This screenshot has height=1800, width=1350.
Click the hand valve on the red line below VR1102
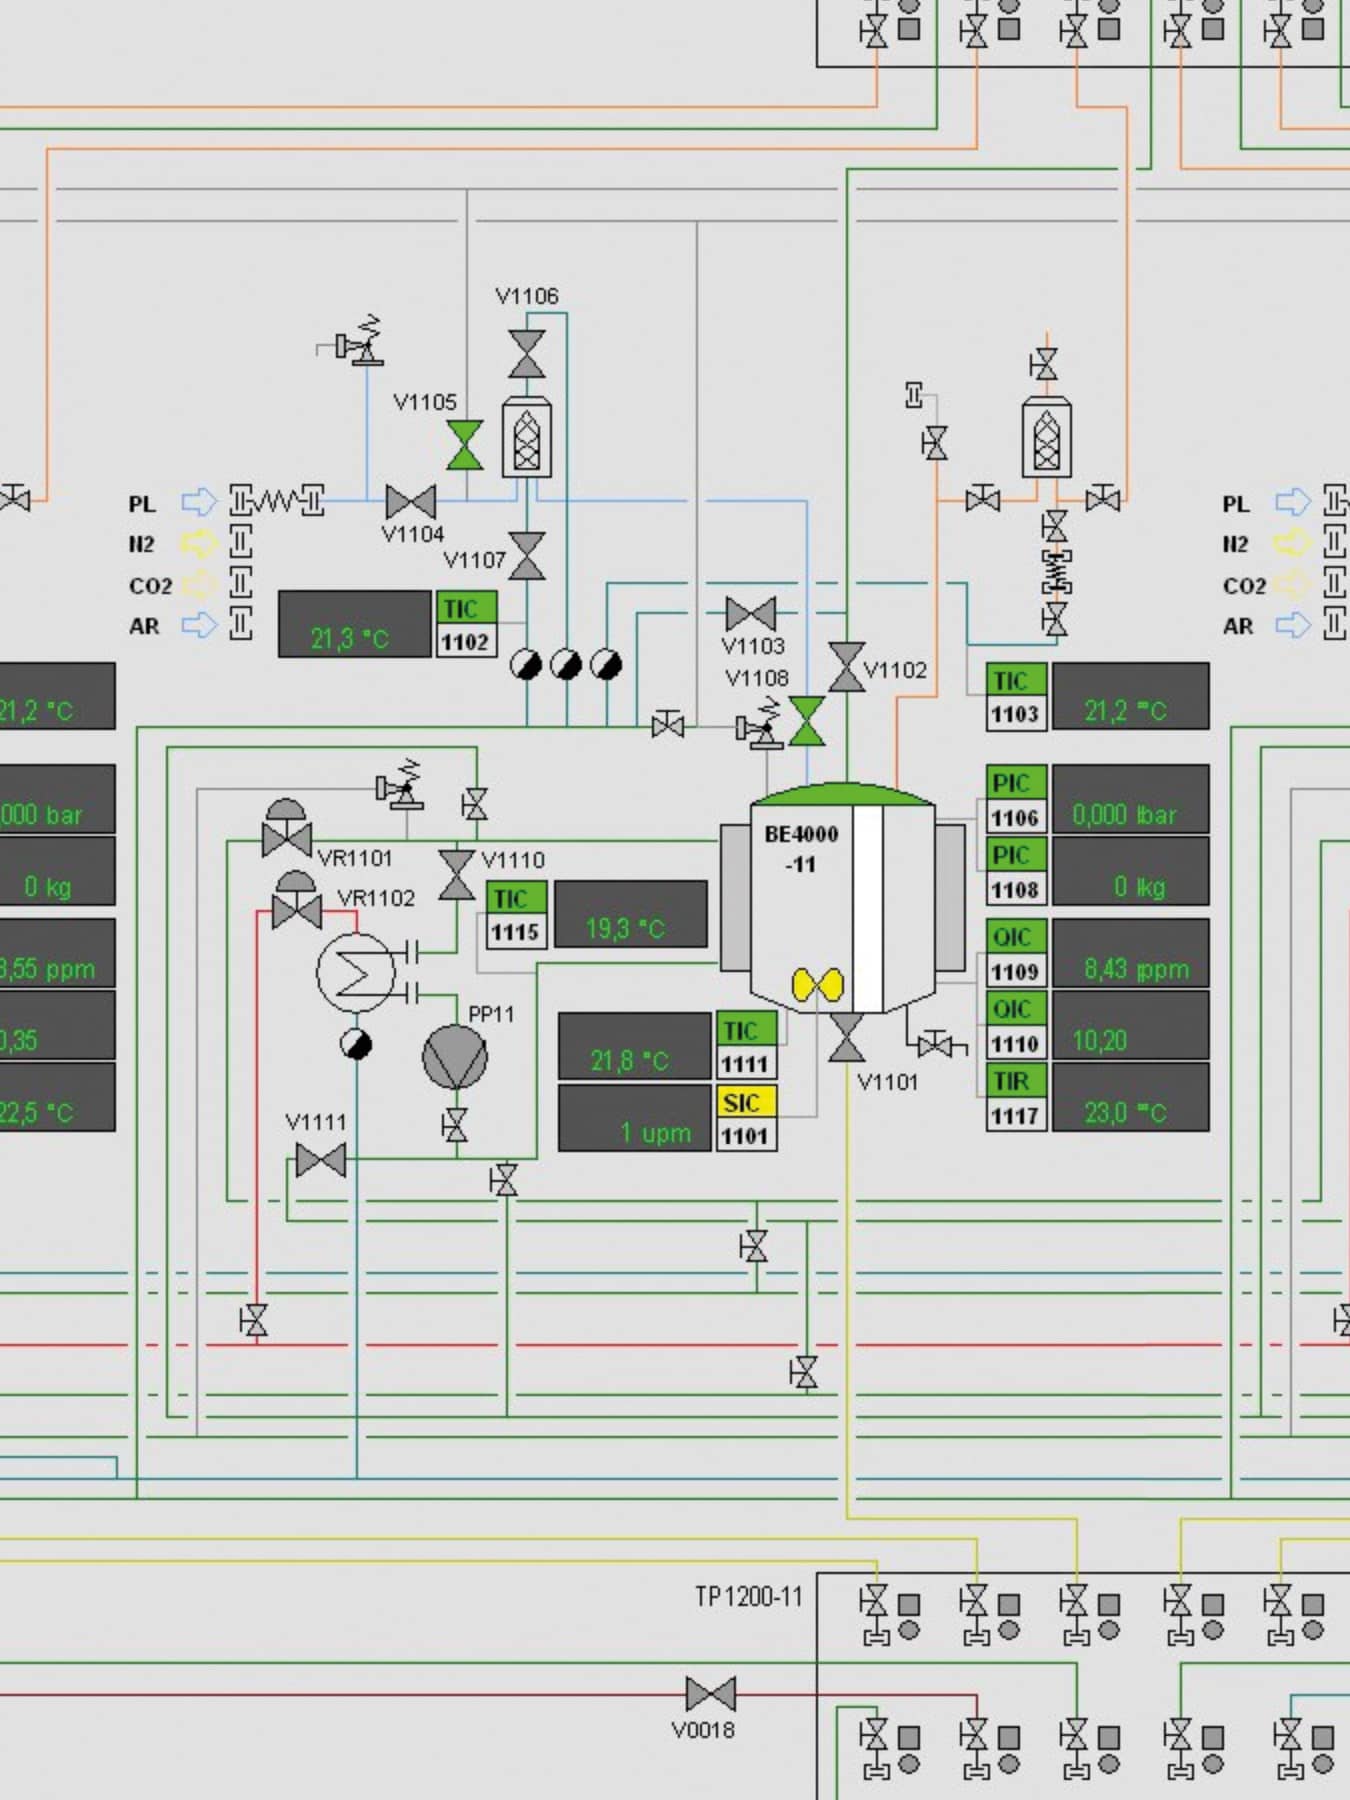(x=256, y=1320)
